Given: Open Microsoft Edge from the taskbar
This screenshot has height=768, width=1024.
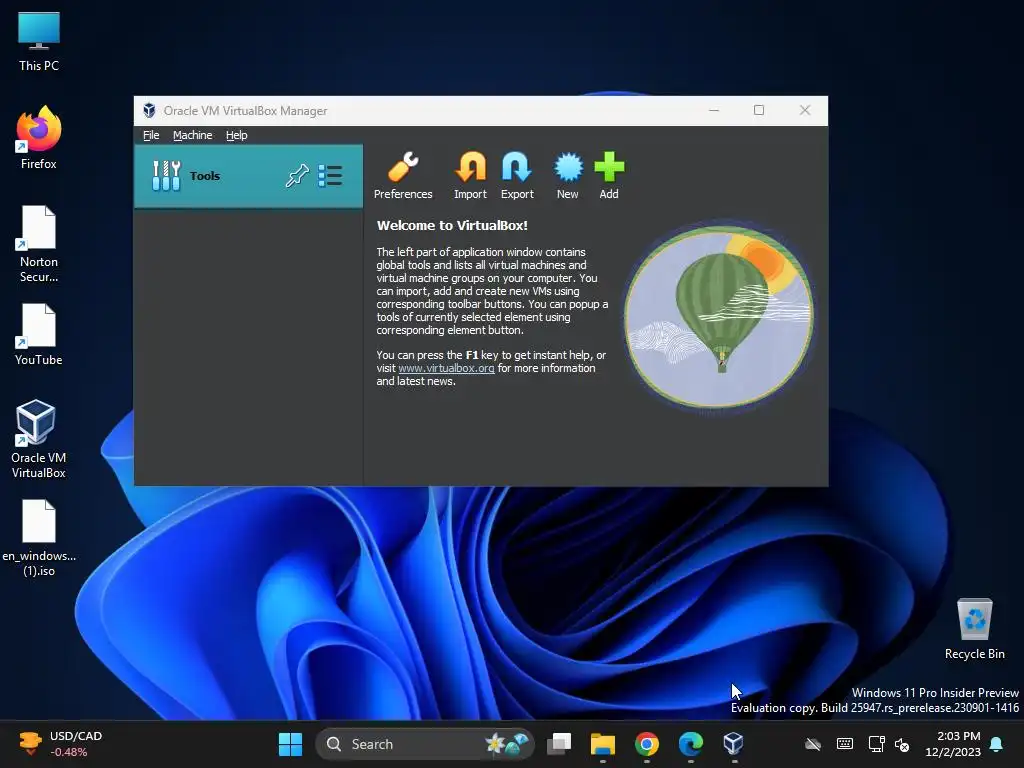Looking at the screenshot, I should (690, 744).
